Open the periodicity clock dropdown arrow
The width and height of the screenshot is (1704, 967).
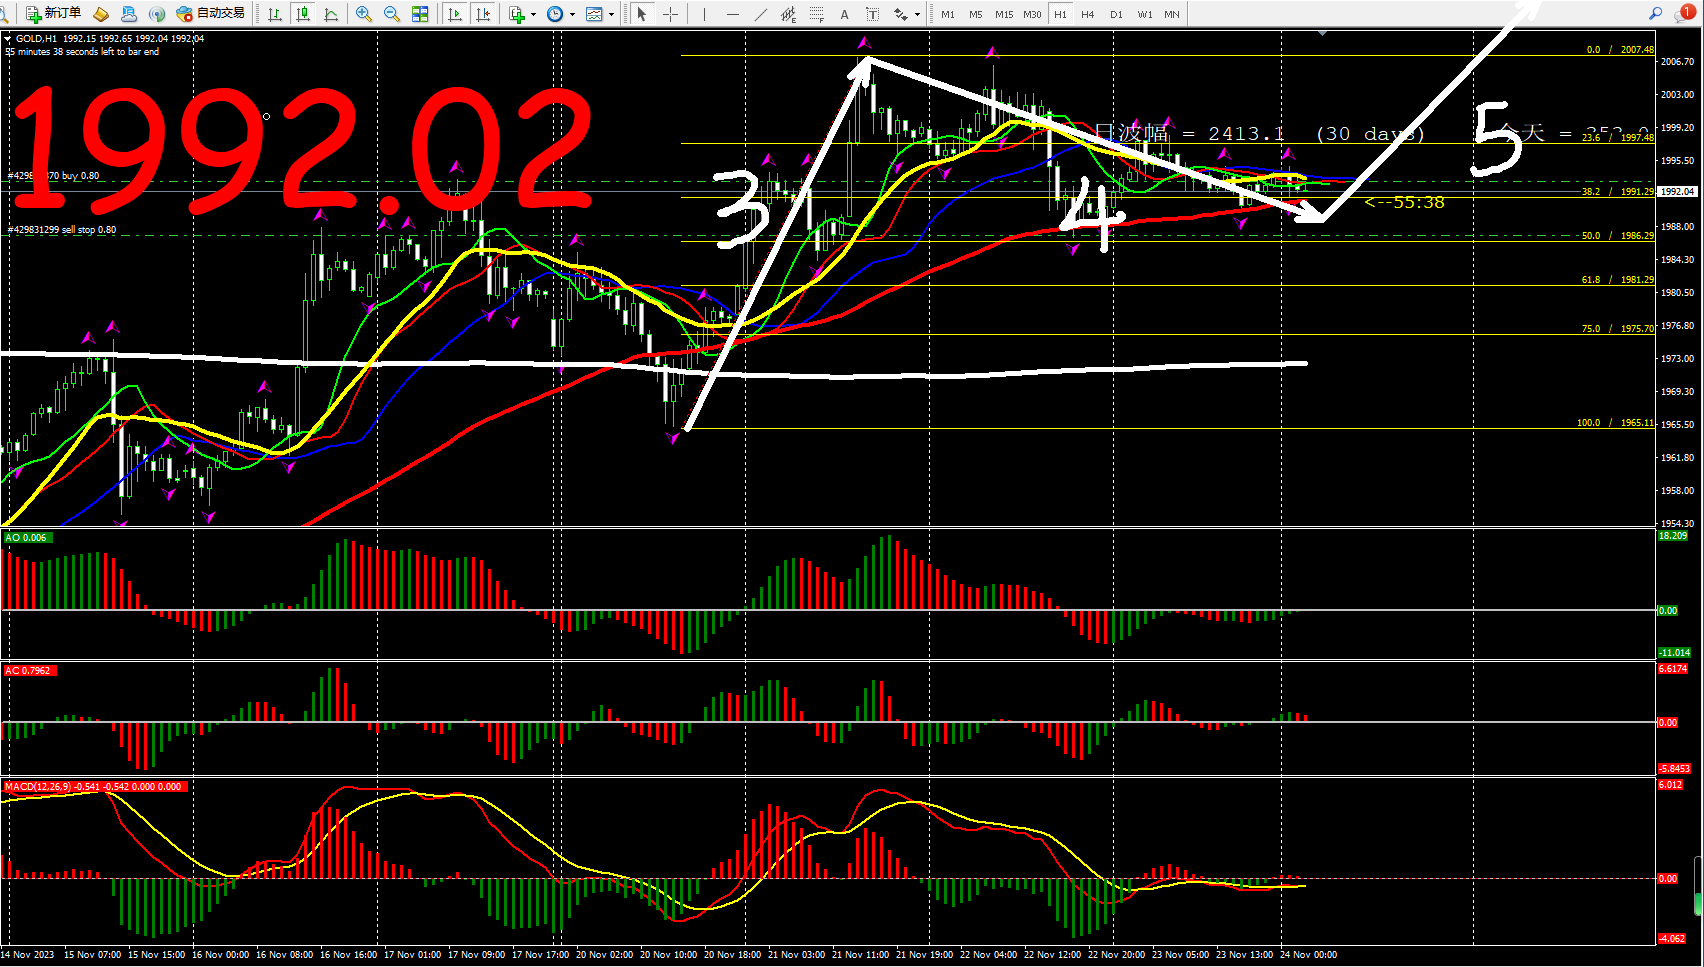(572, 14)
